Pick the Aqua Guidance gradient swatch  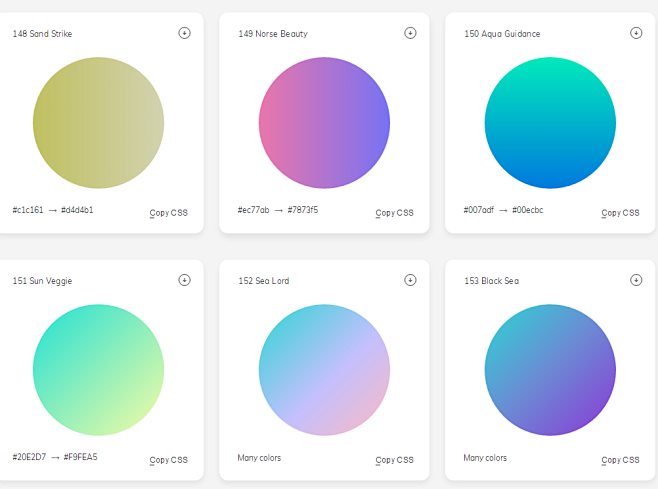[550, 123]
